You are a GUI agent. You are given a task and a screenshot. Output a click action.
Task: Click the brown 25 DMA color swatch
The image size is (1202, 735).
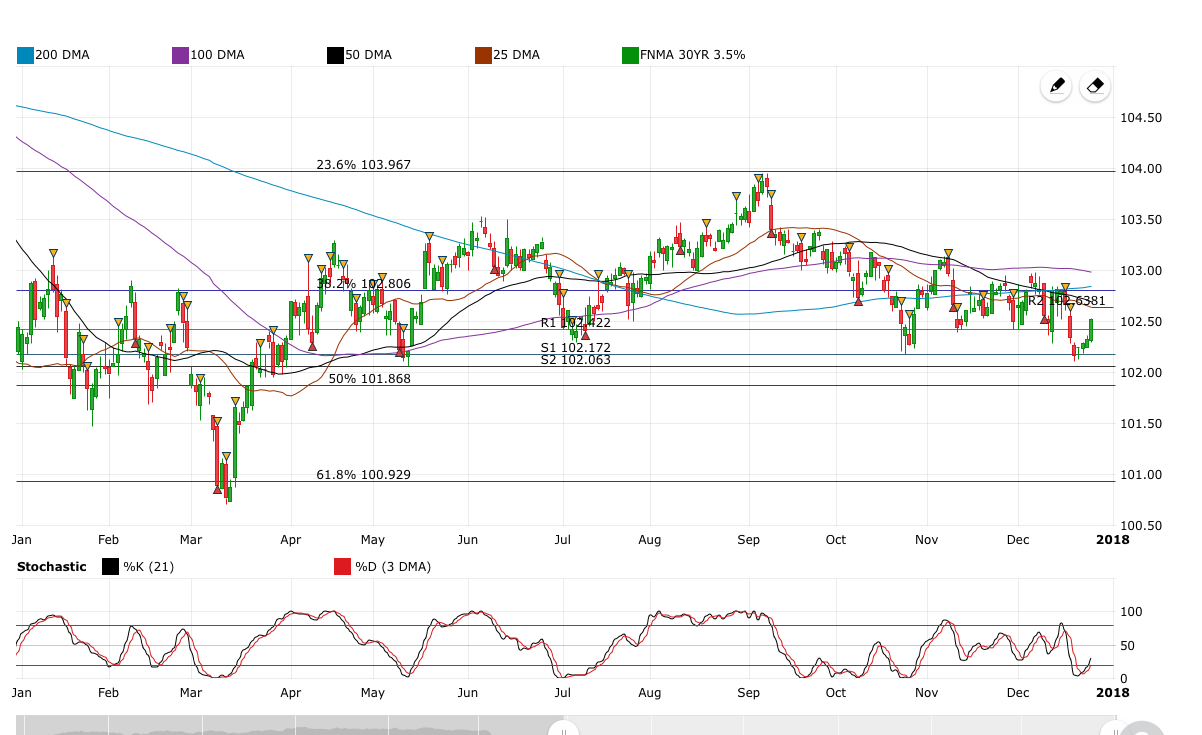click(483, 55)
